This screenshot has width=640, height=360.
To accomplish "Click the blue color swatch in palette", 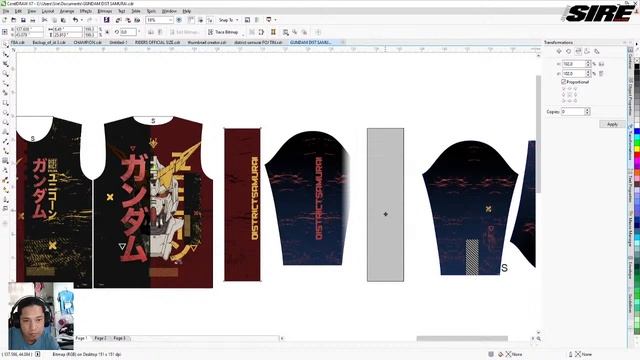I will coord(637,131).
